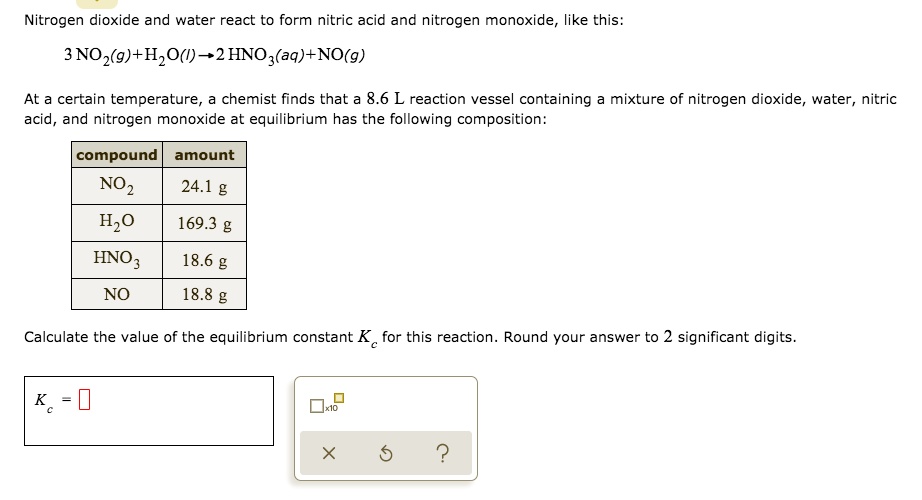Image resolution: width=922 pixels, height=500 pixels.
Task: Select the H2O compound cell
Action: pos(116,223)
